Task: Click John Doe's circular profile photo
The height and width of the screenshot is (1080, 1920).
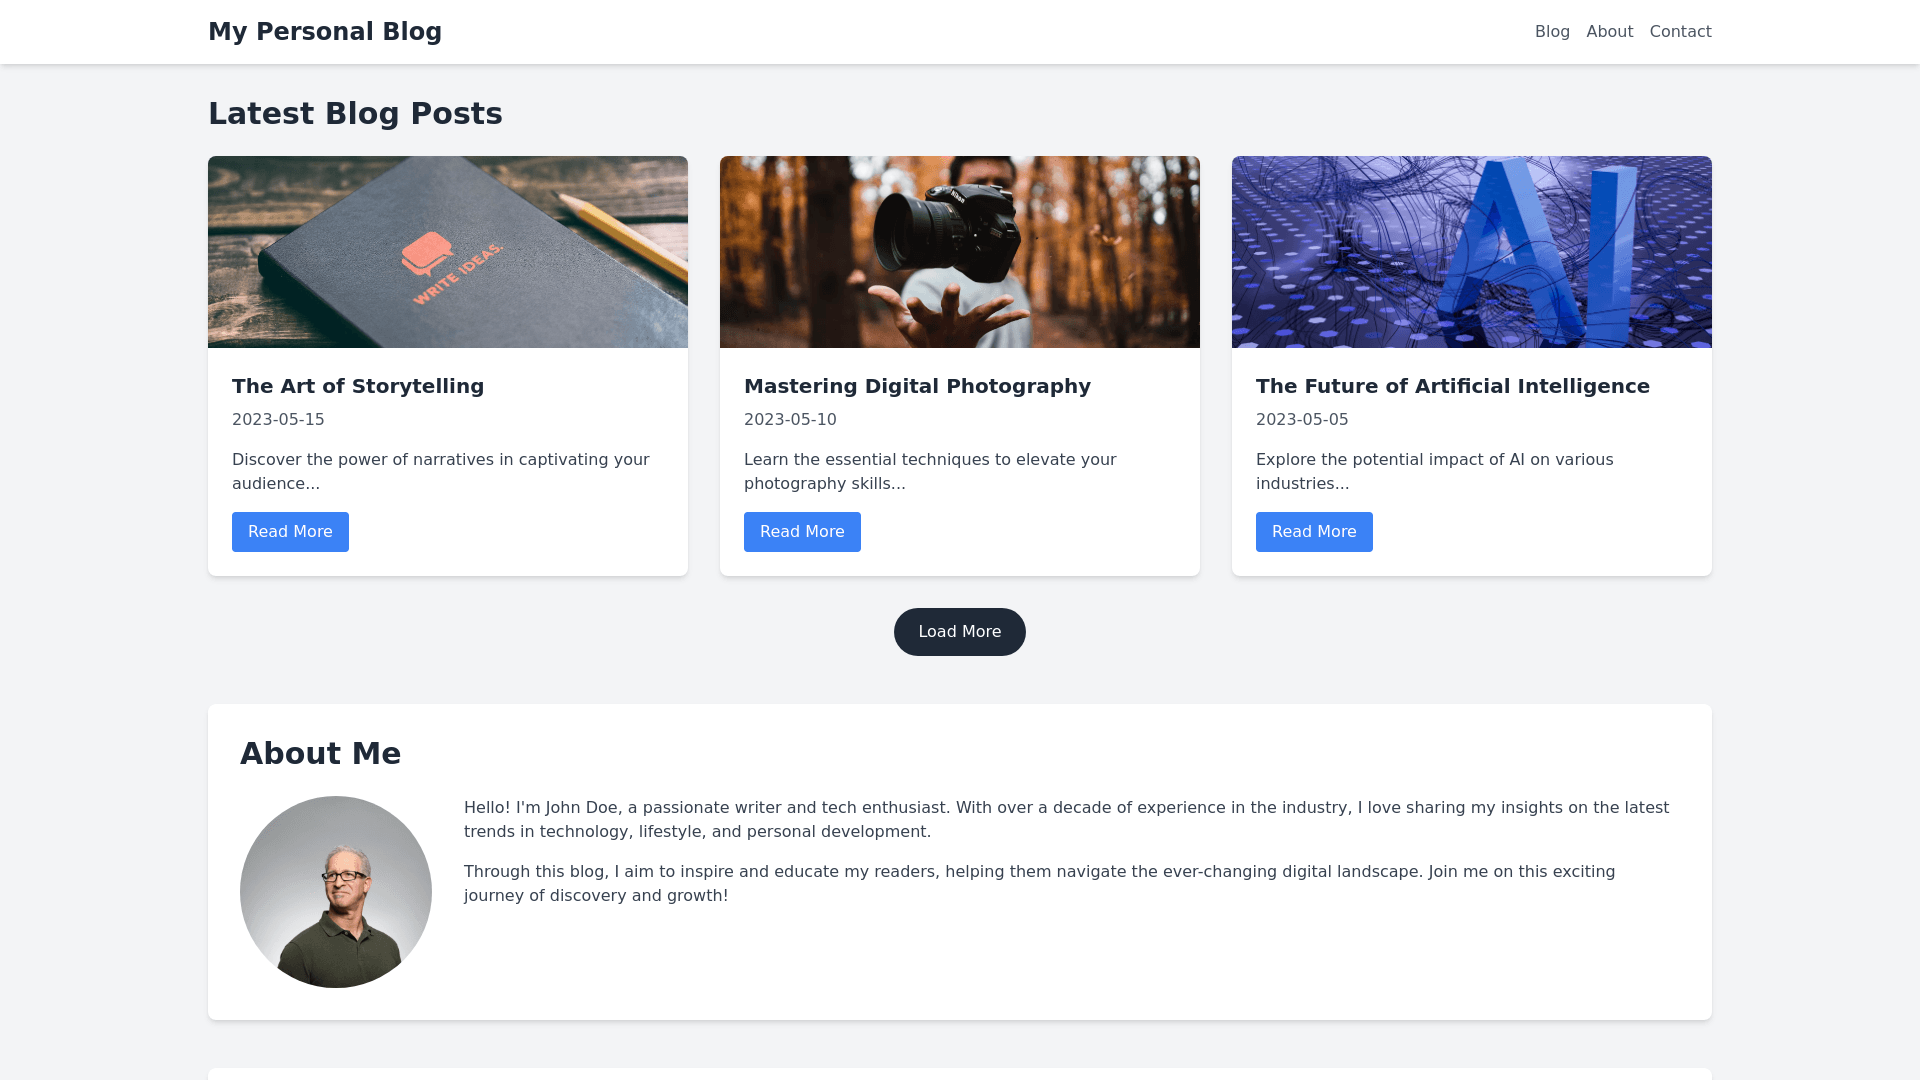Action: click(336, 892)
